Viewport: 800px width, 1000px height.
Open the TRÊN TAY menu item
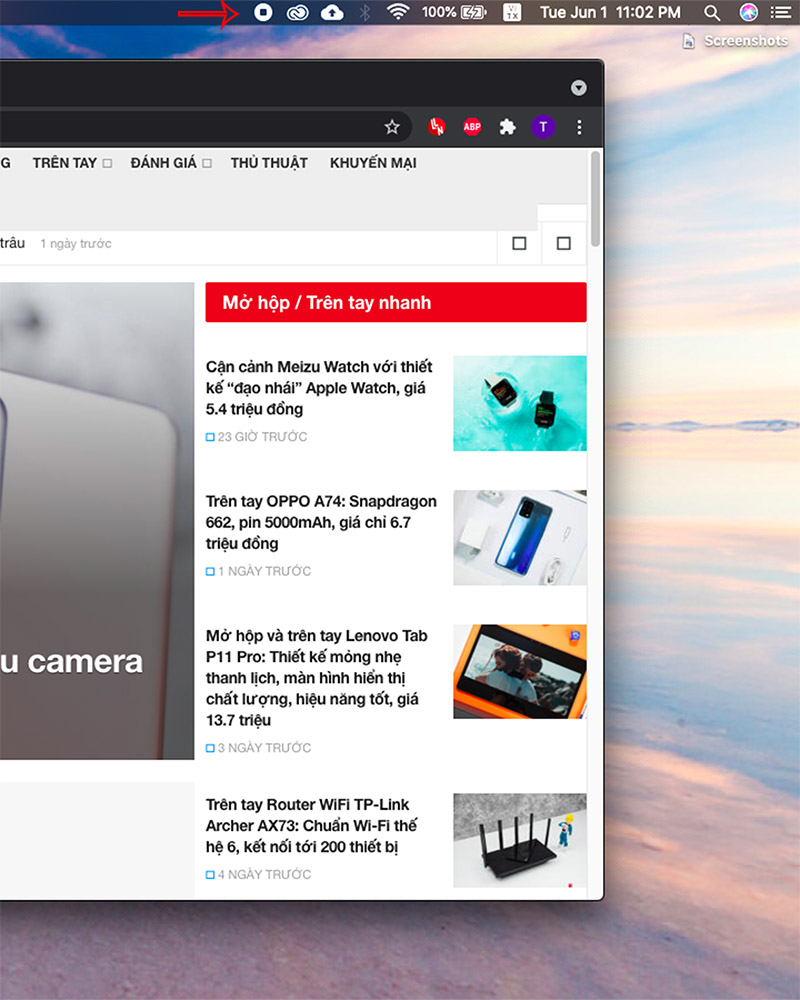coord(64,163)
